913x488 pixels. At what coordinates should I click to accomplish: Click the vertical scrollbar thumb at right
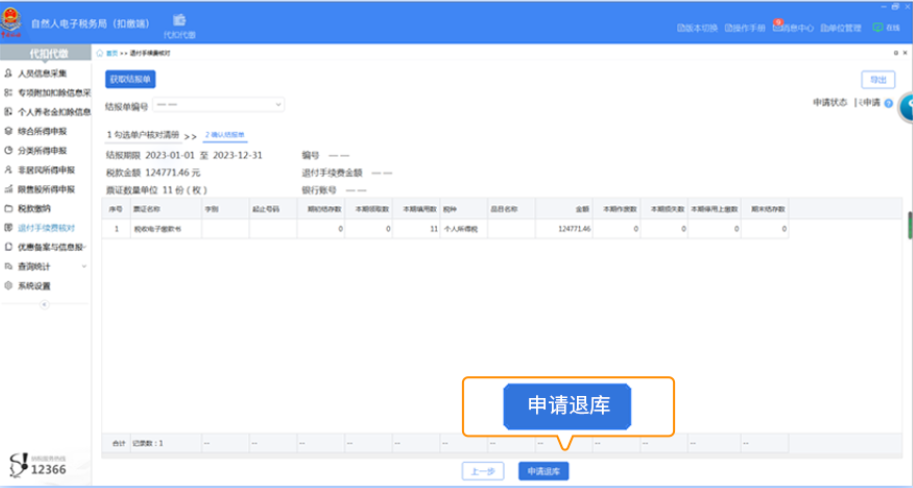click(910, 225)
